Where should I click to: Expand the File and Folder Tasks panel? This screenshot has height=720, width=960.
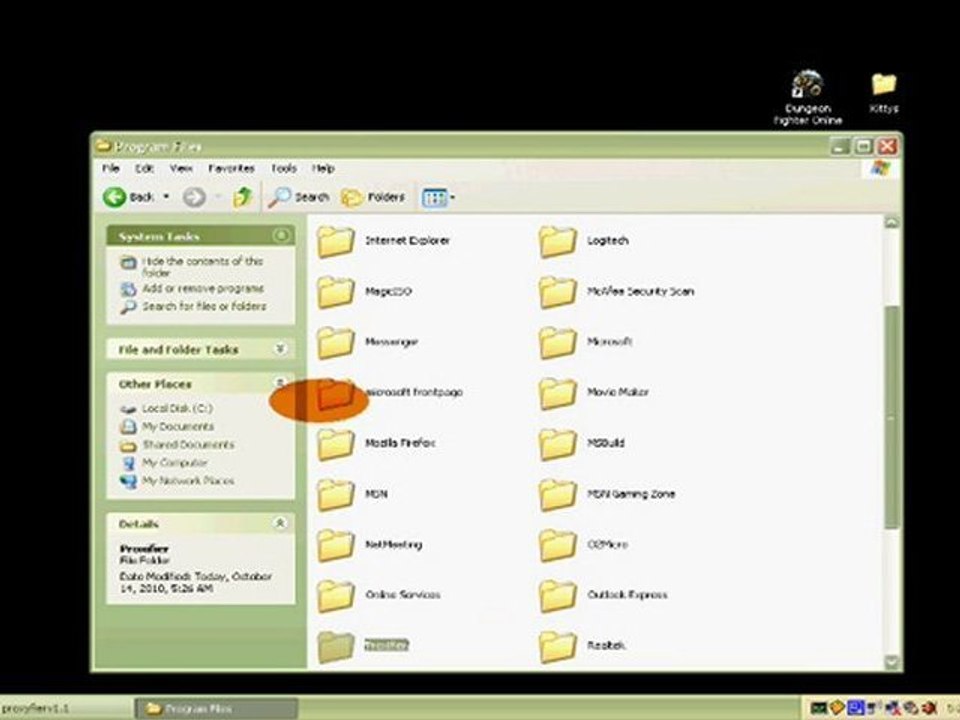[280, 349]
